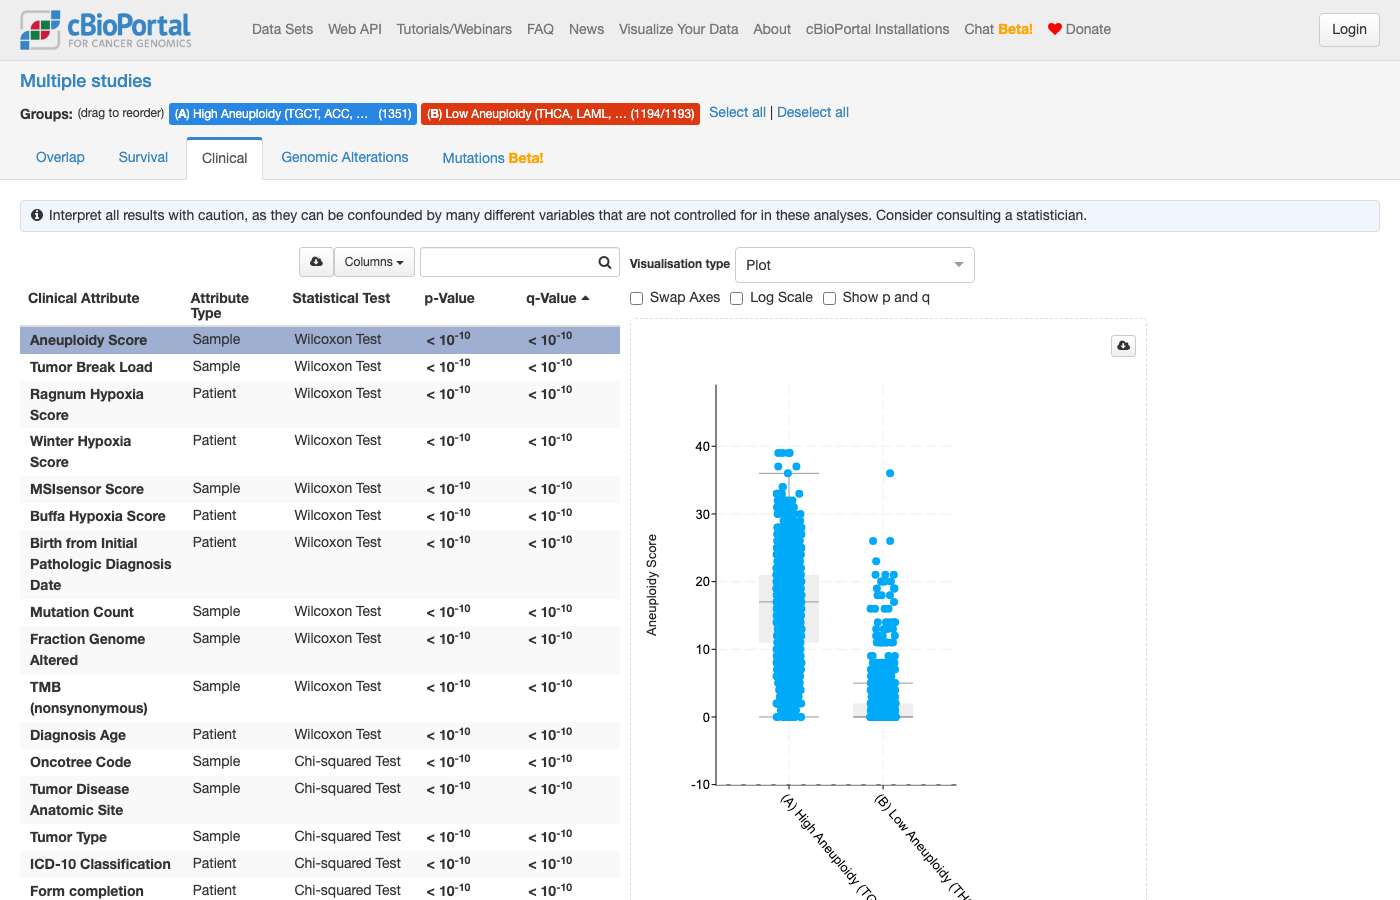Check the Show p and q option
The height and width of the screenshot is (900, 1400).
(x=829, y=298)
